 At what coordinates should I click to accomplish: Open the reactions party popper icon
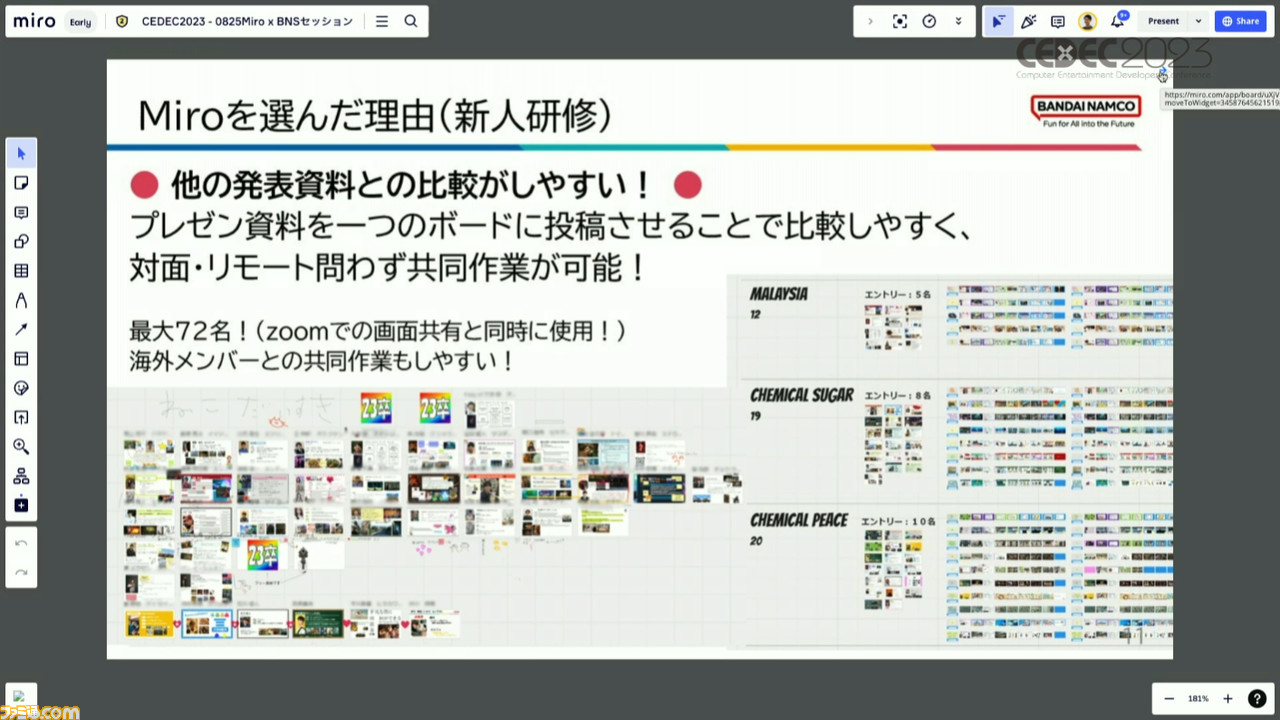(x=1028, y=21)
